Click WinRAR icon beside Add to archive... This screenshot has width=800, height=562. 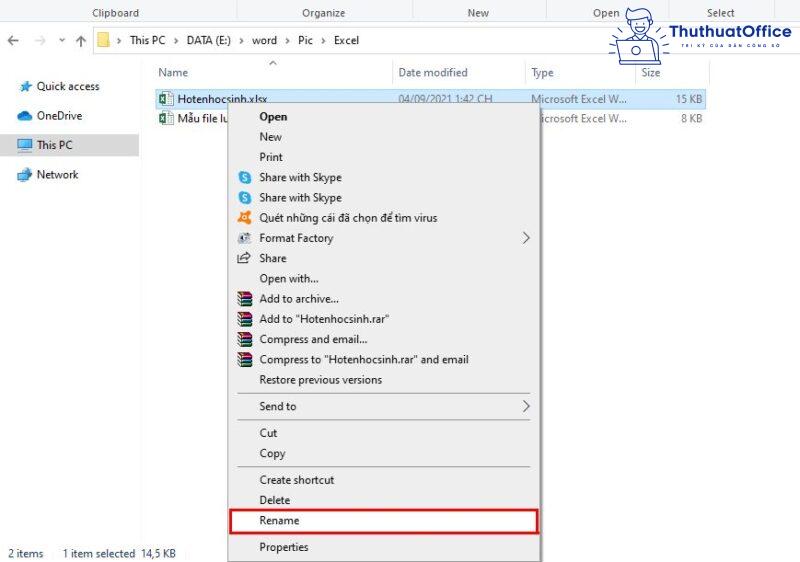point(245,299)
